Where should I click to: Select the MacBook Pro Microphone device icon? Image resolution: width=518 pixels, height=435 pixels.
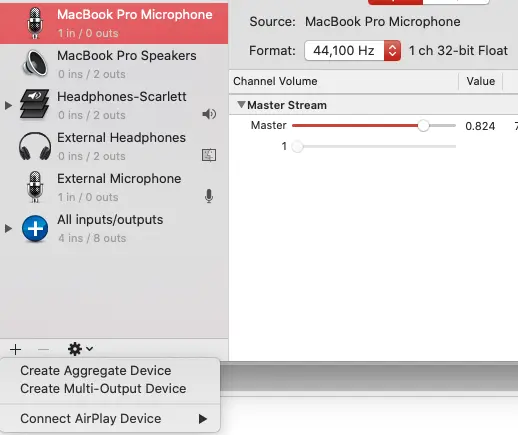coord(35,23)
